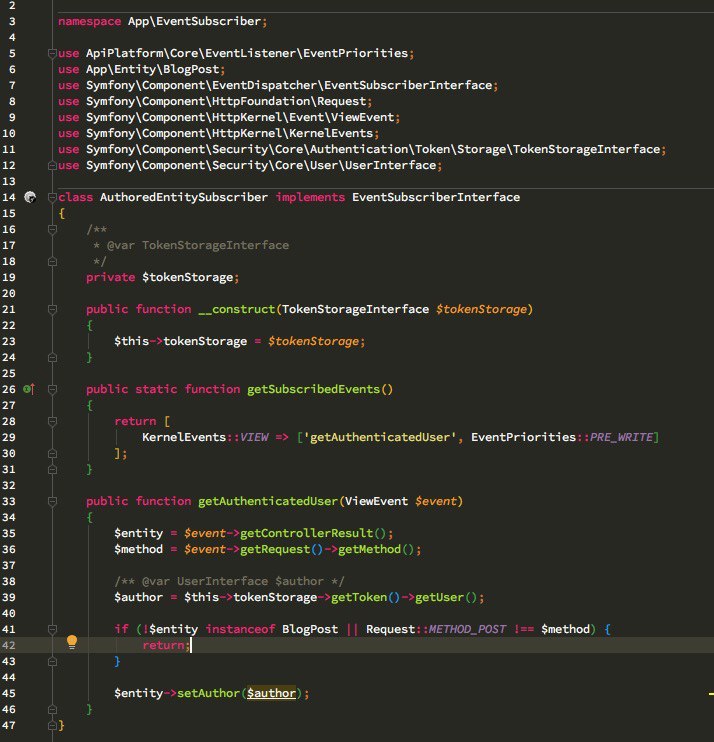Click App\Entity\BlogPost import on line 6
The image size is (714, 742).
152,70
